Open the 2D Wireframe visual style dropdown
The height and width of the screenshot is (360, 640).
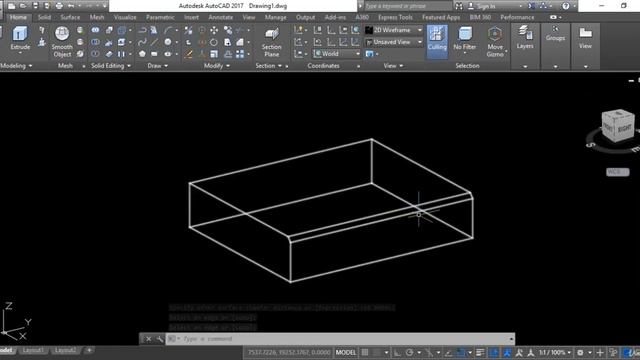pyautogui.click(x=394, y=30)
